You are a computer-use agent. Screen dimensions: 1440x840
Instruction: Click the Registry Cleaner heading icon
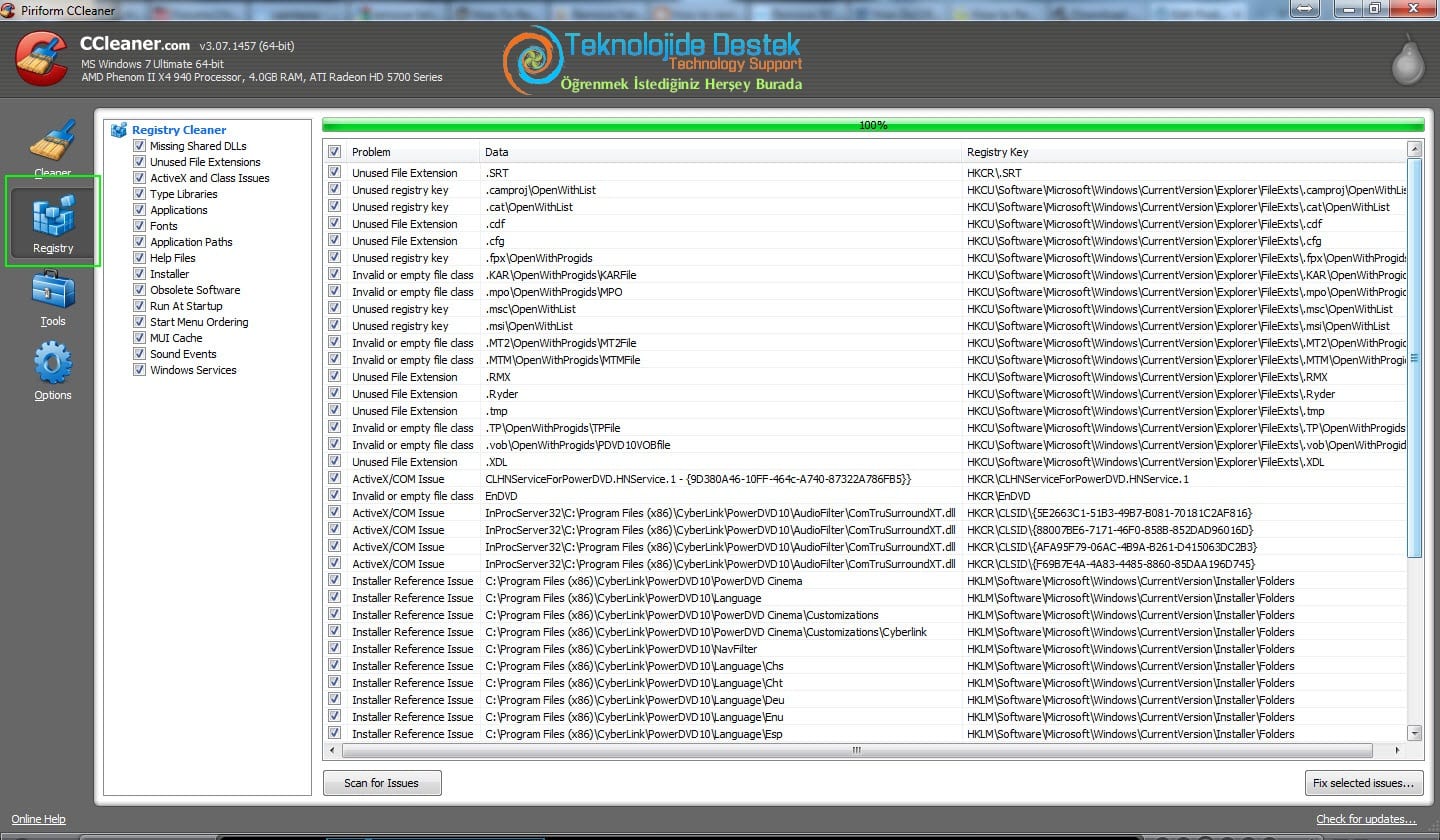119,130
